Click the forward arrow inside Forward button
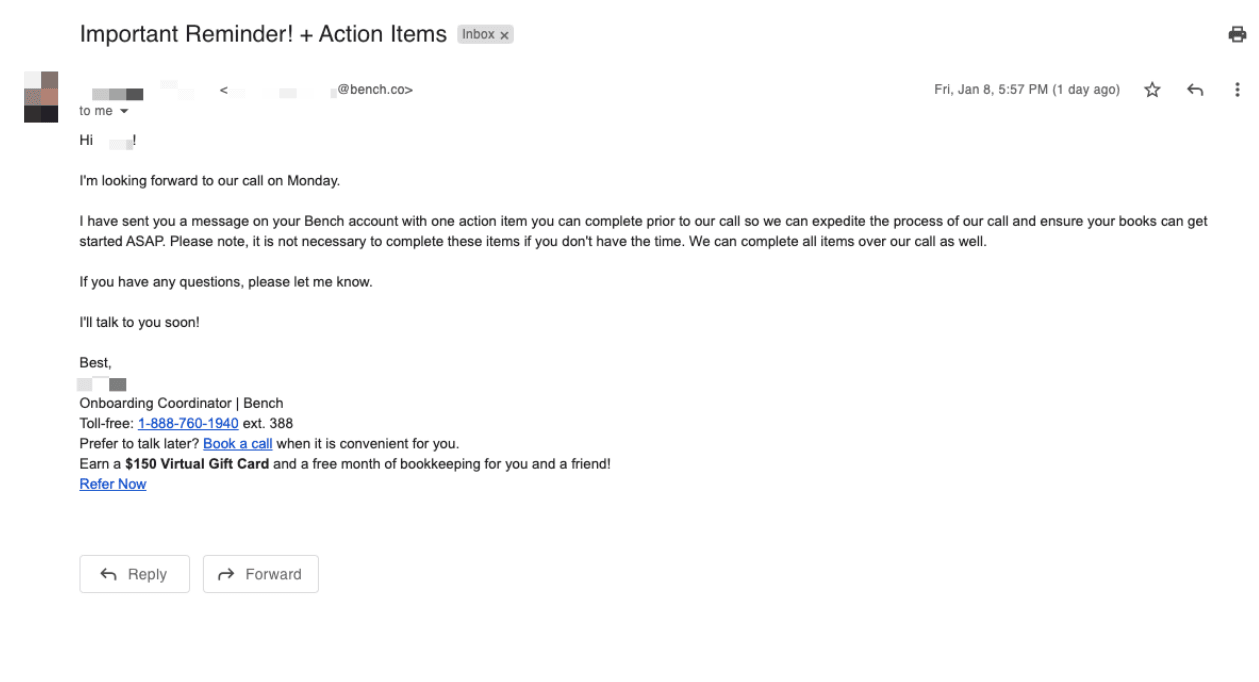1259x682 pixels. tap(225, 573)
